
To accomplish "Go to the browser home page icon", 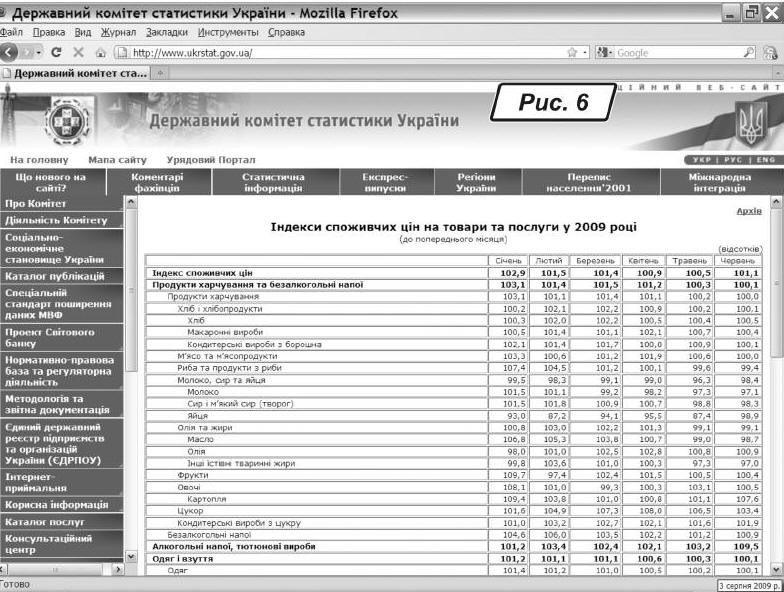I will point(100,52).
